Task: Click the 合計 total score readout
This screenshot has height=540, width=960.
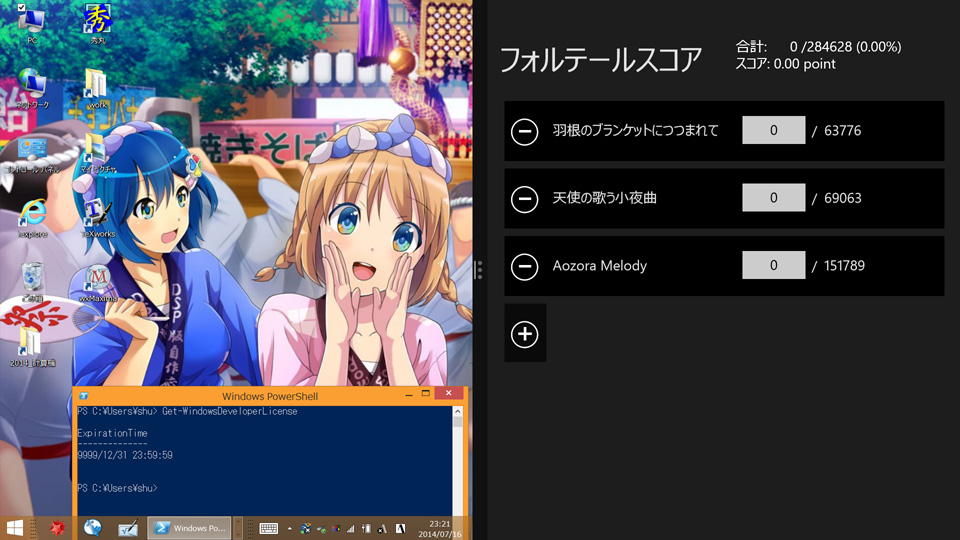Action: pos(818,47)
